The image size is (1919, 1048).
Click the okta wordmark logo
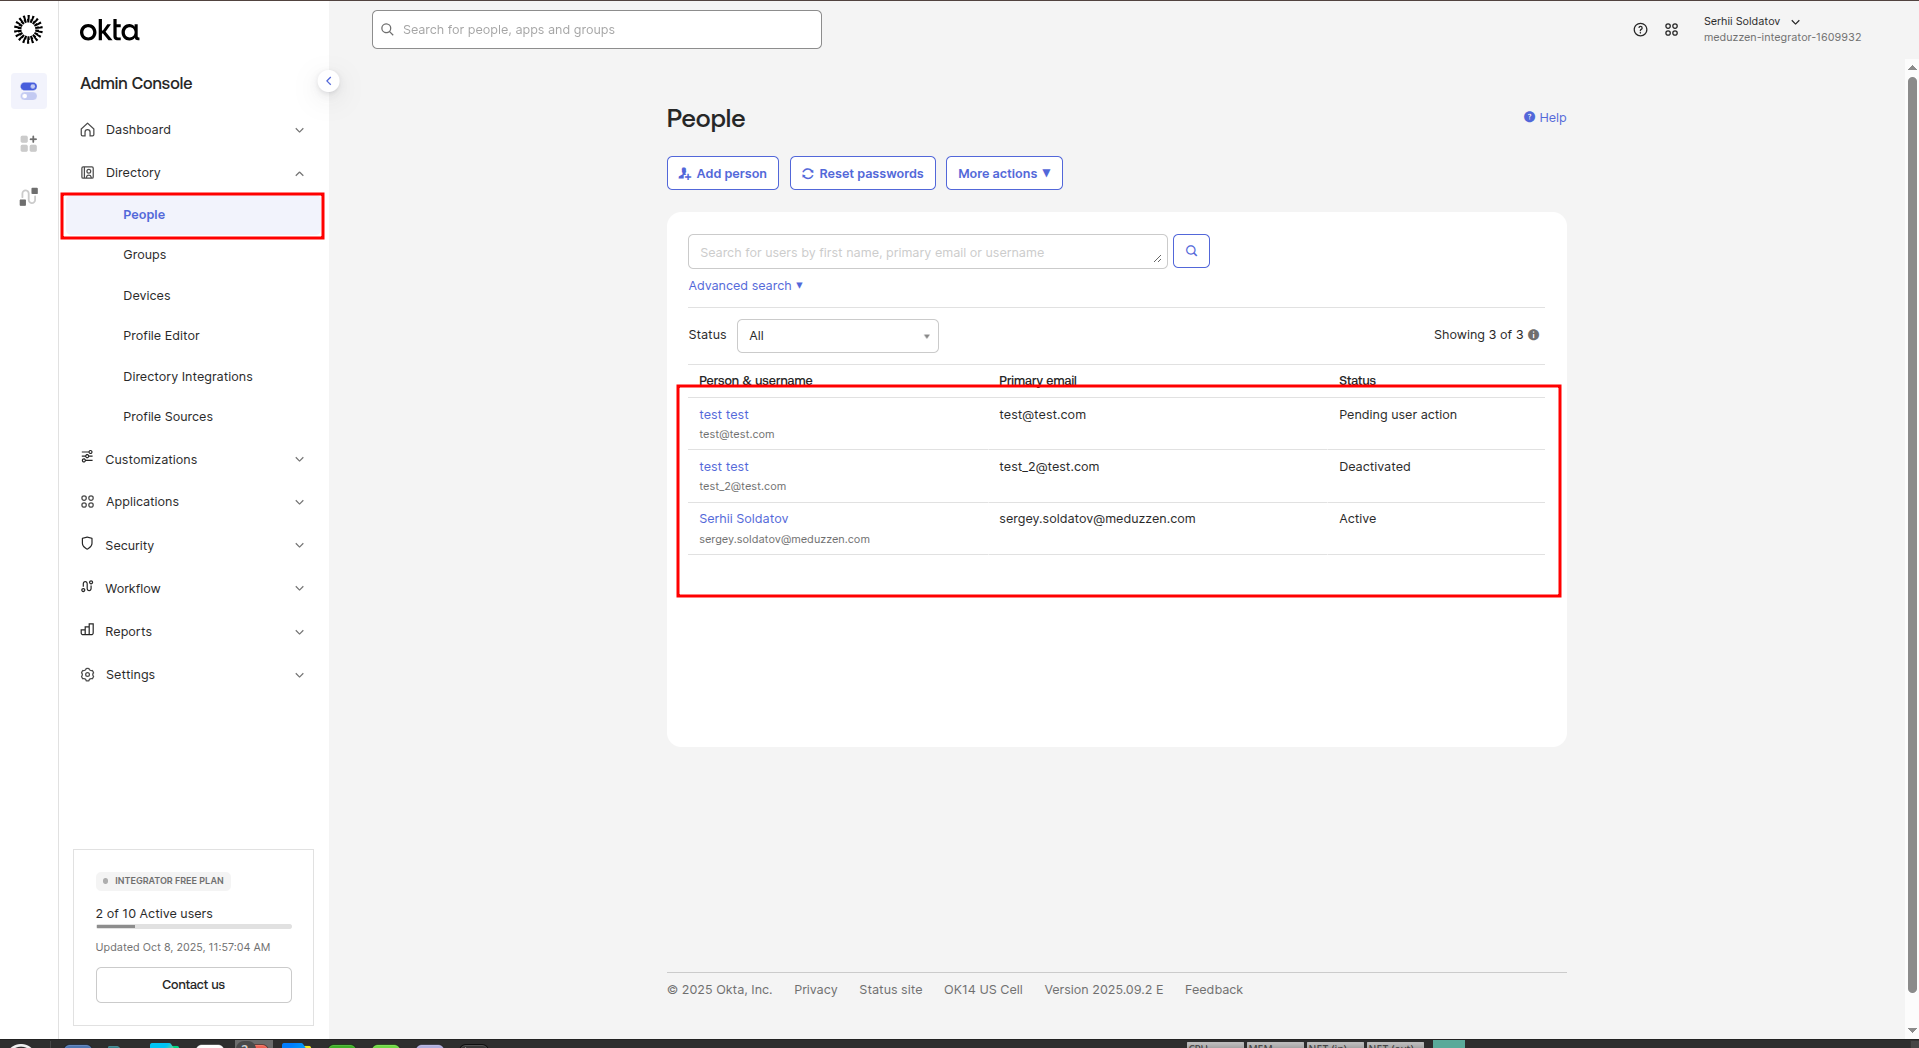tap(109, 31)
